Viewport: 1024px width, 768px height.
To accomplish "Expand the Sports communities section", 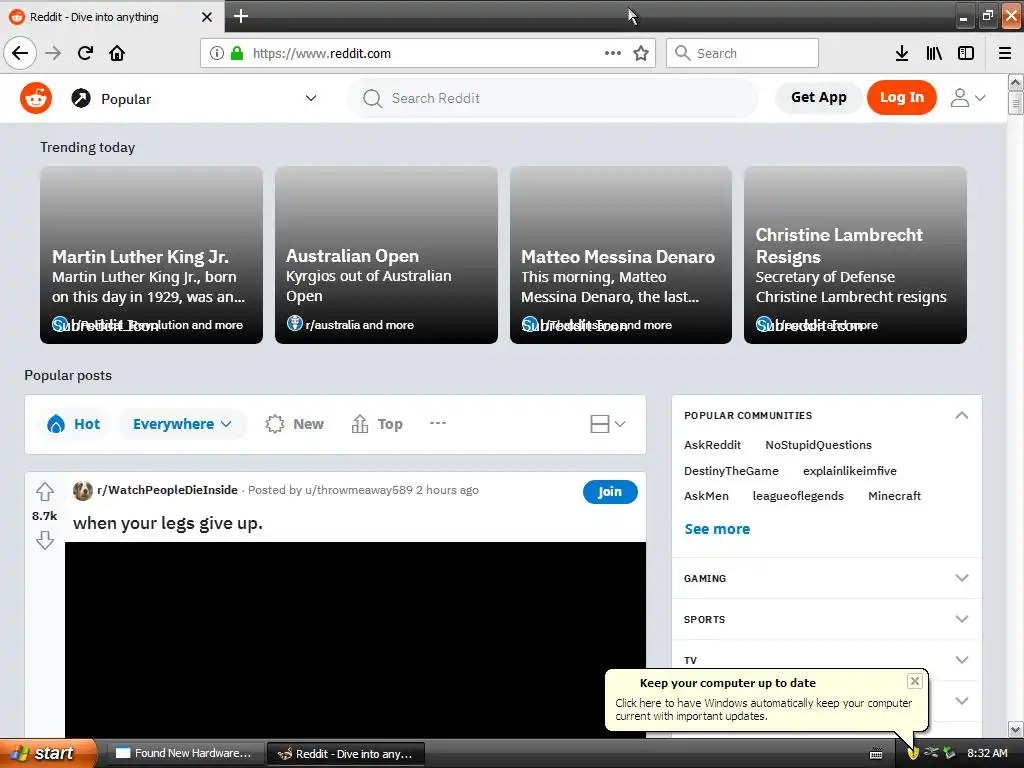I will pos(961,619).
